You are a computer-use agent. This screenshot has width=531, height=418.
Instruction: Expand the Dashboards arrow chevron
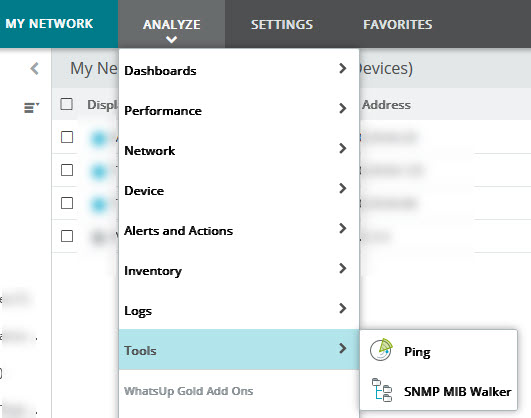[x=342, y=68]
